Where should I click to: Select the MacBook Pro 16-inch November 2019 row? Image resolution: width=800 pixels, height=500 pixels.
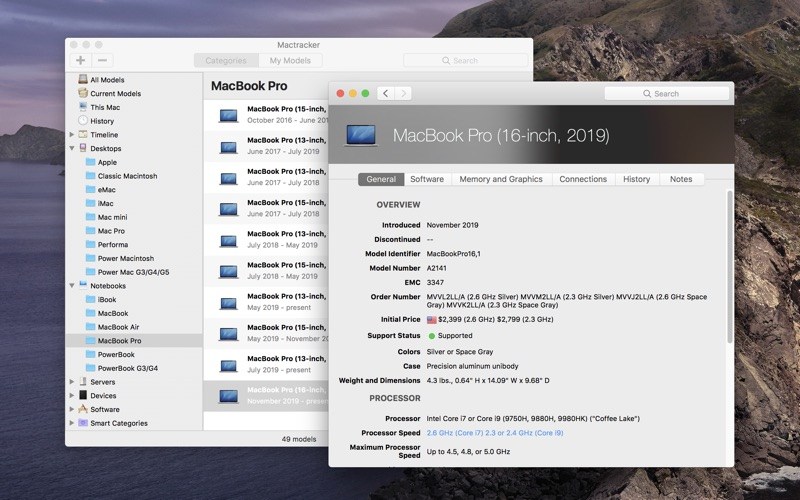point(266,395)
